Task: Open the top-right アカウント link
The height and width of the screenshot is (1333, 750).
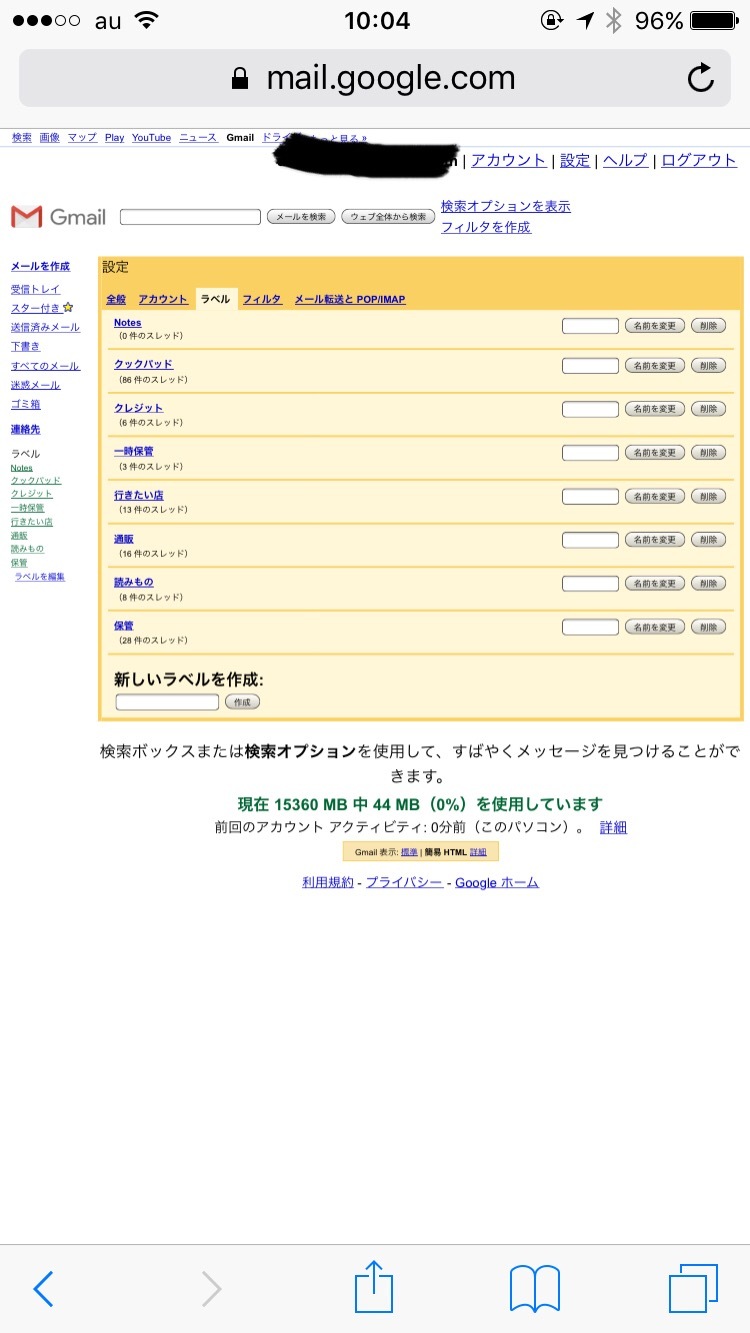Action: coord(509,160)
